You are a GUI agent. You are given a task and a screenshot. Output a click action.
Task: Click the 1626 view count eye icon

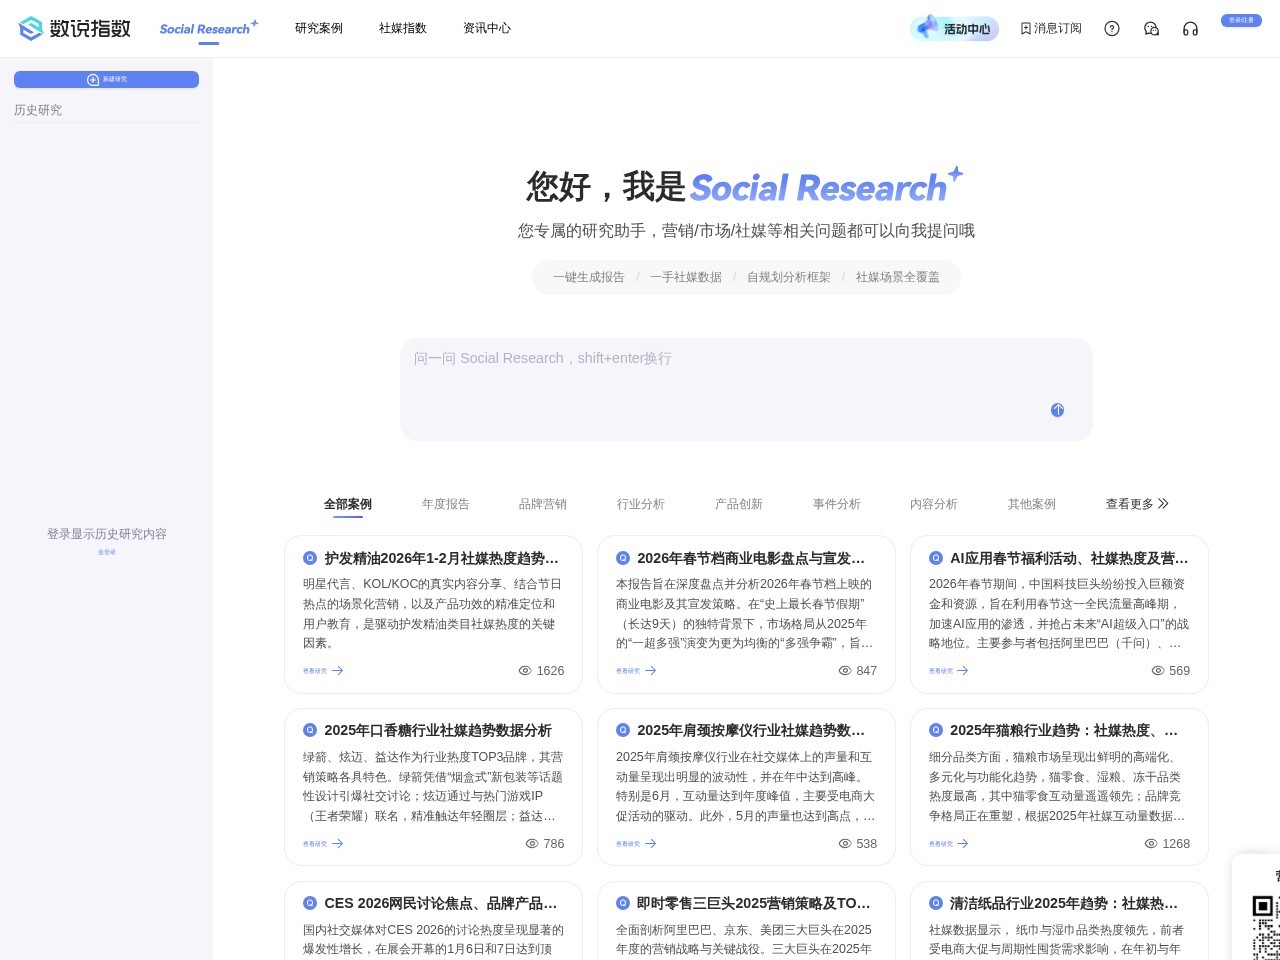coord(525,671)
